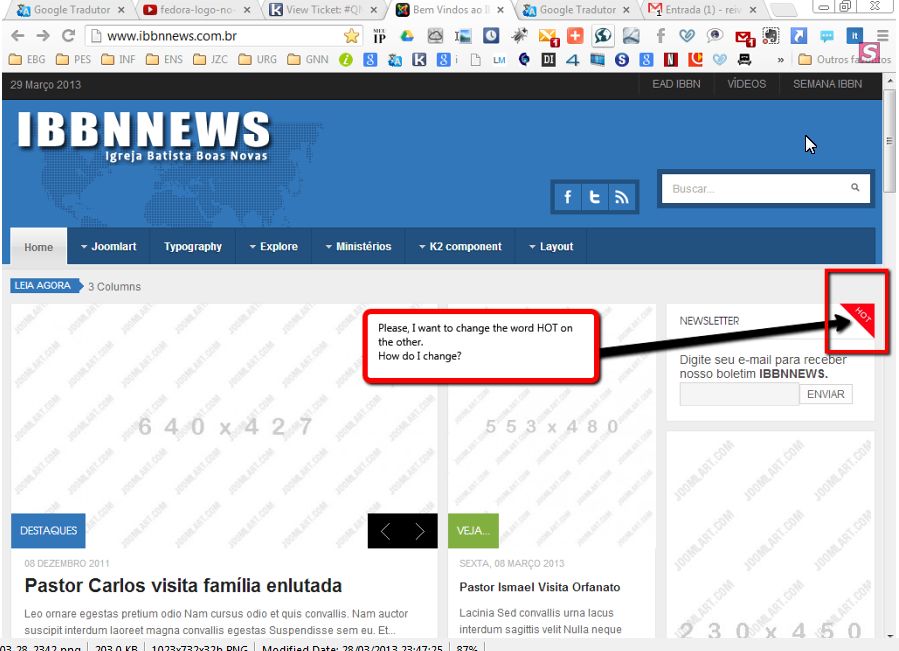Open the red Gmail checker extension
Screen dimensions: 899x651
tap(744, 38)
